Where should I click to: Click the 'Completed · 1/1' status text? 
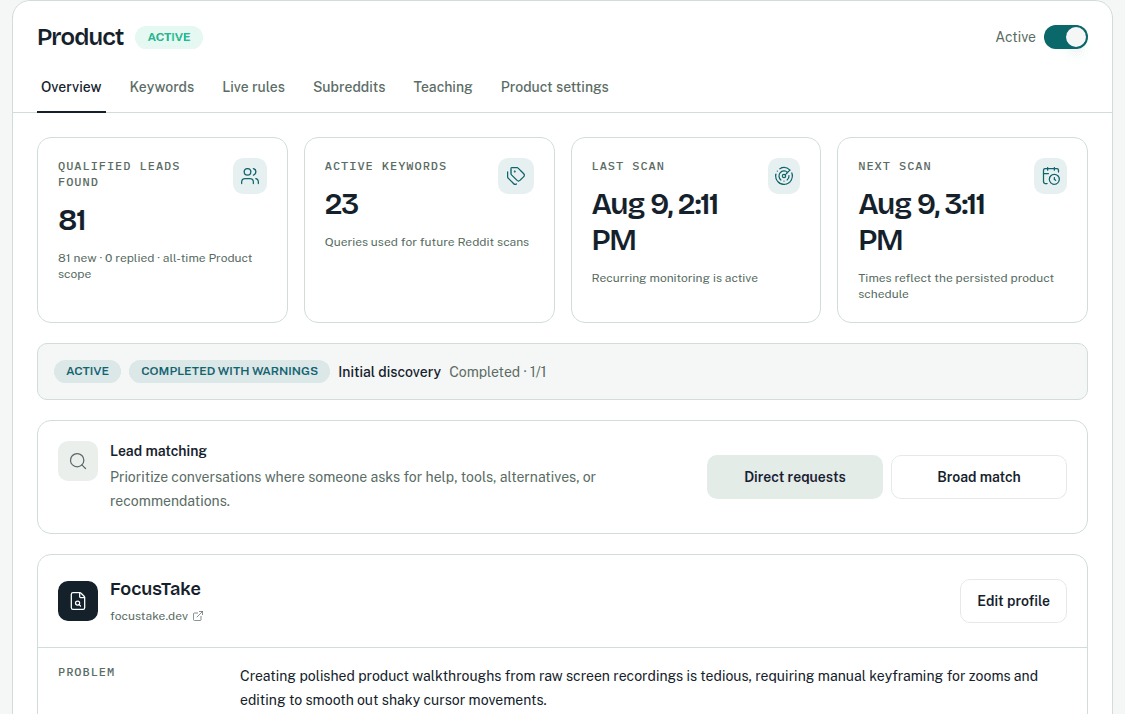coord(497,372)
